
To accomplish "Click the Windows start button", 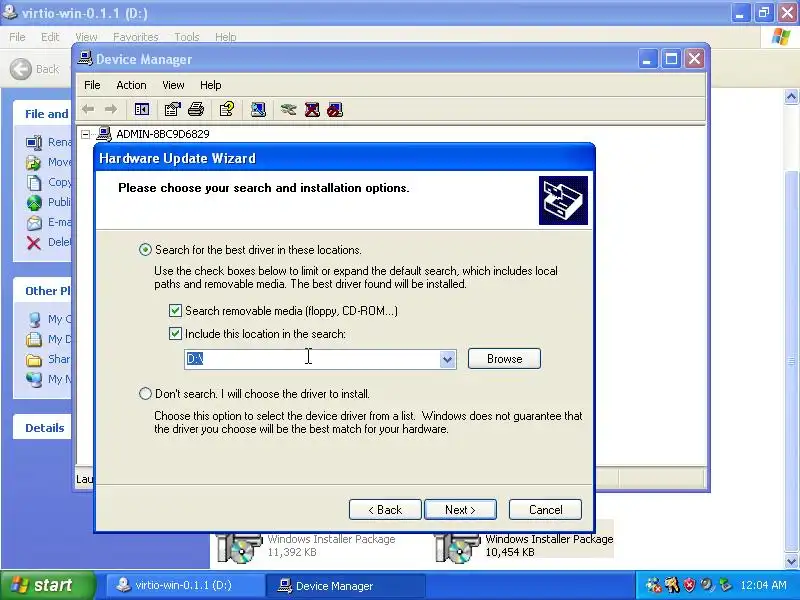I will tap(47, 585).
